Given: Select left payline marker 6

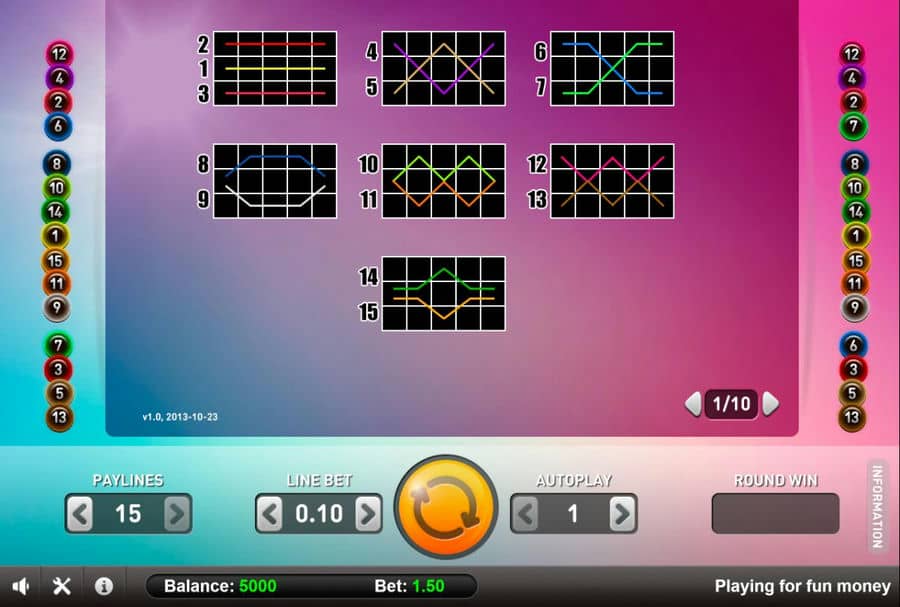Looking at the screenshot, I should pos(58,126).
